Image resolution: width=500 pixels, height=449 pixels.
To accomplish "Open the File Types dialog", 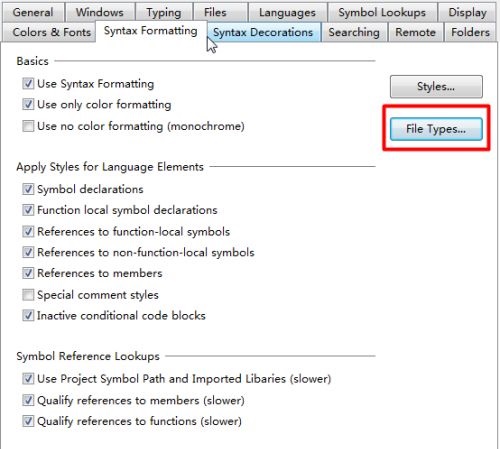I will [436, 129].
